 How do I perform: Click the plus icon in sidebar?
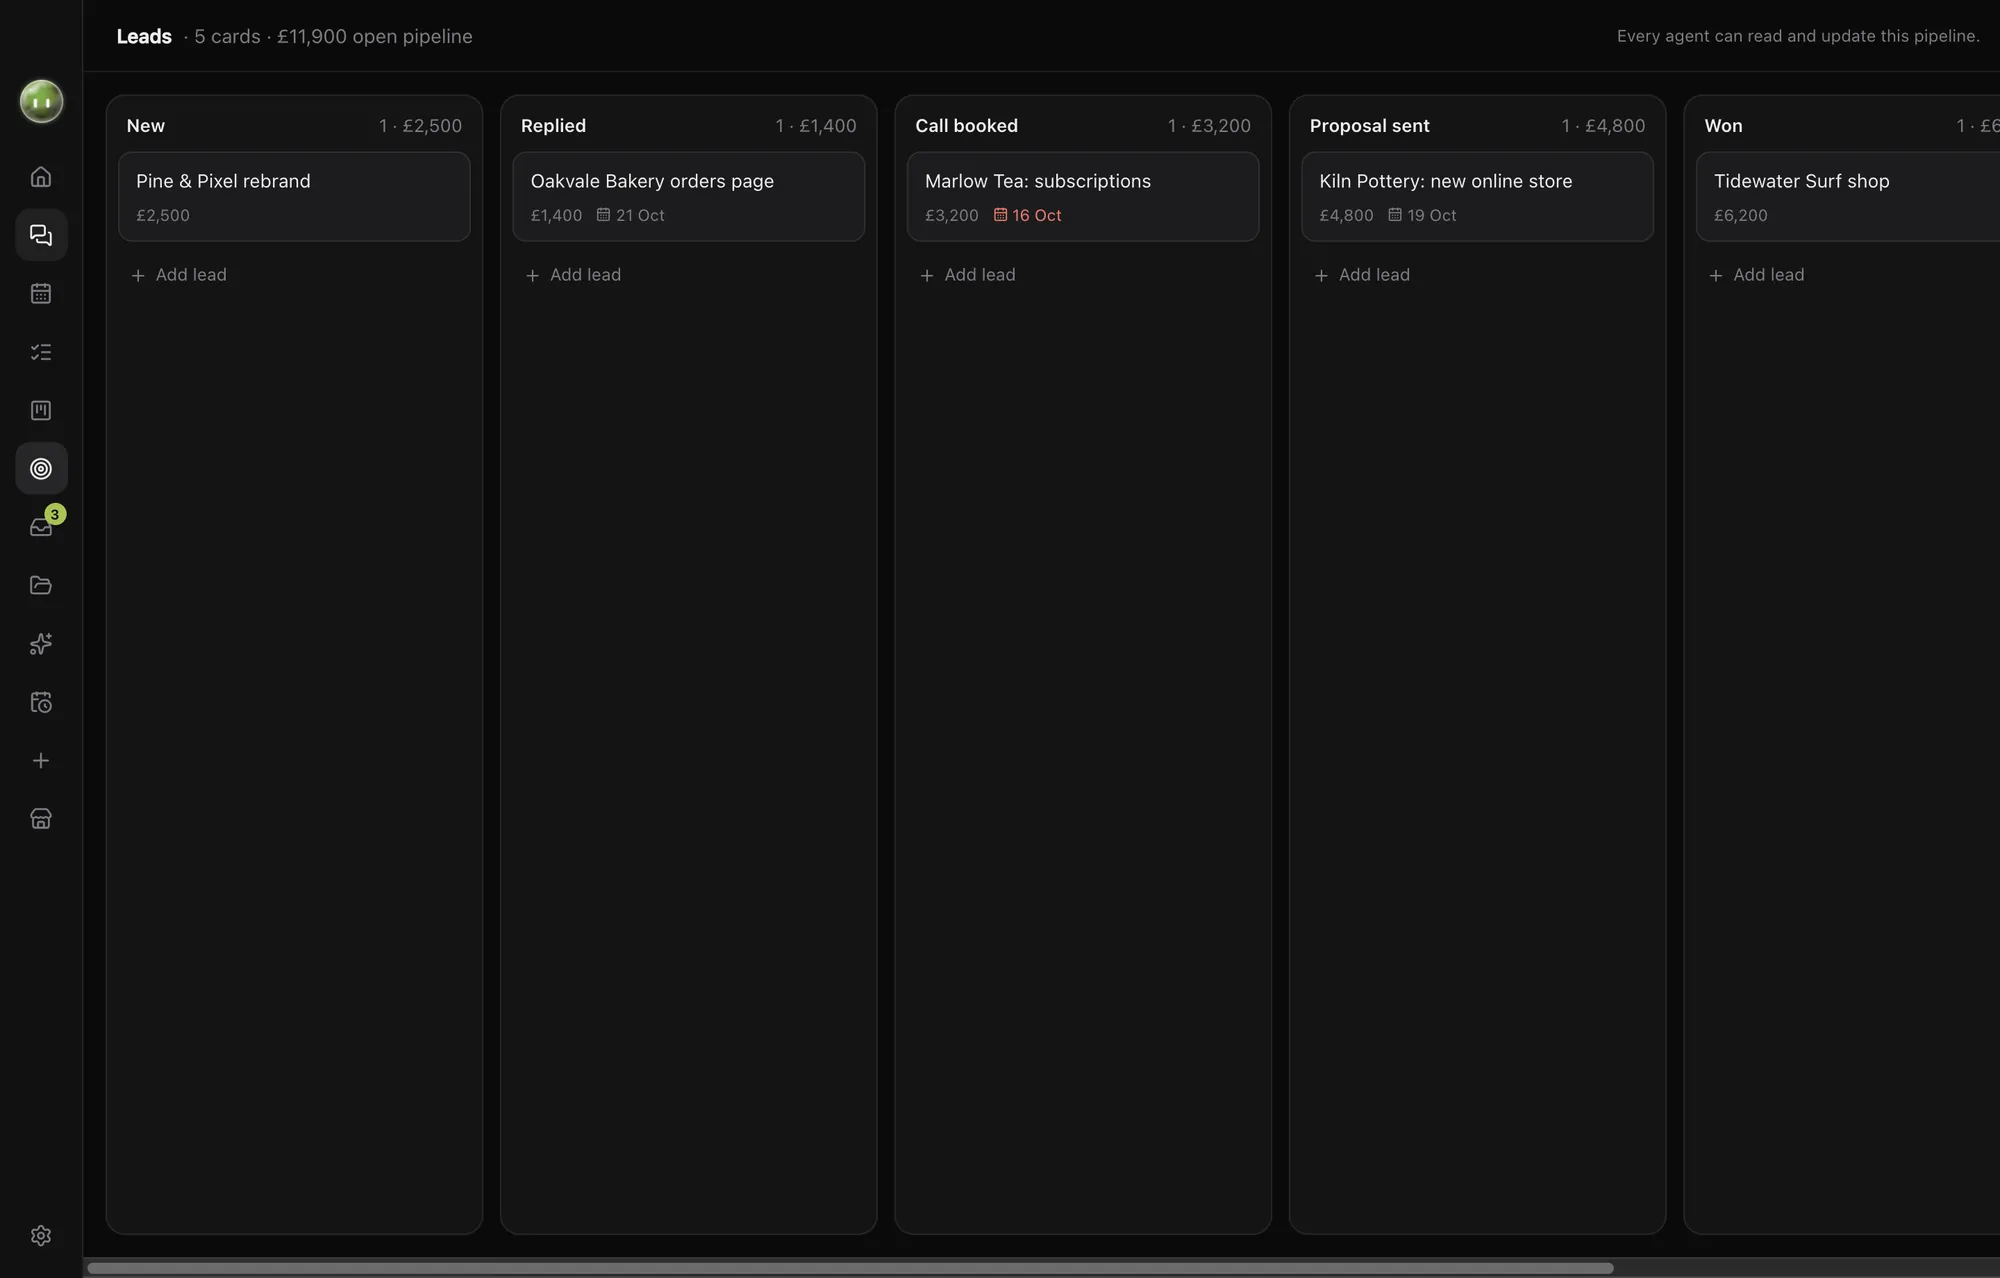(41, 761)
